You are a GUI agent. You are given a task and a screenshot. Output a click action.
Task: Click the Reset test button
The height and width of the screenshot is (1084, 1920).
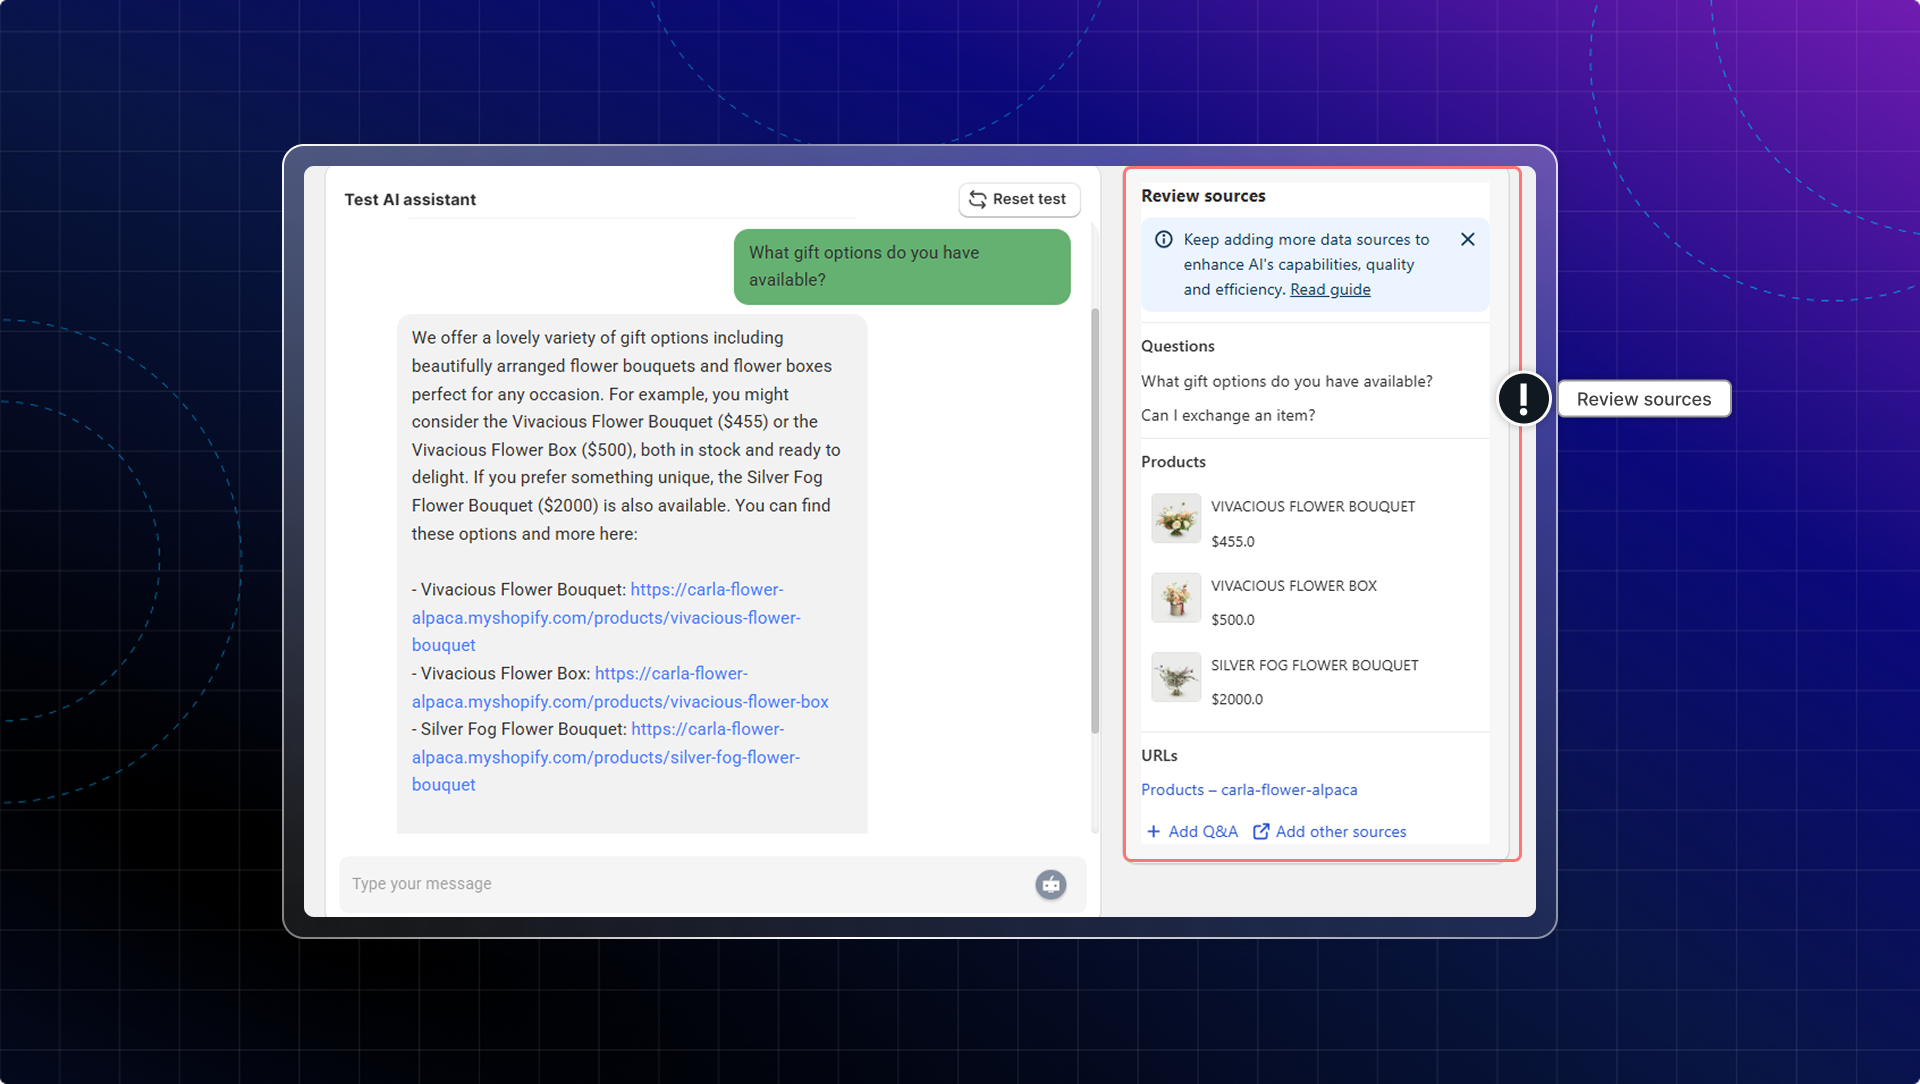pyautogui.click(x=1018, y=199)
